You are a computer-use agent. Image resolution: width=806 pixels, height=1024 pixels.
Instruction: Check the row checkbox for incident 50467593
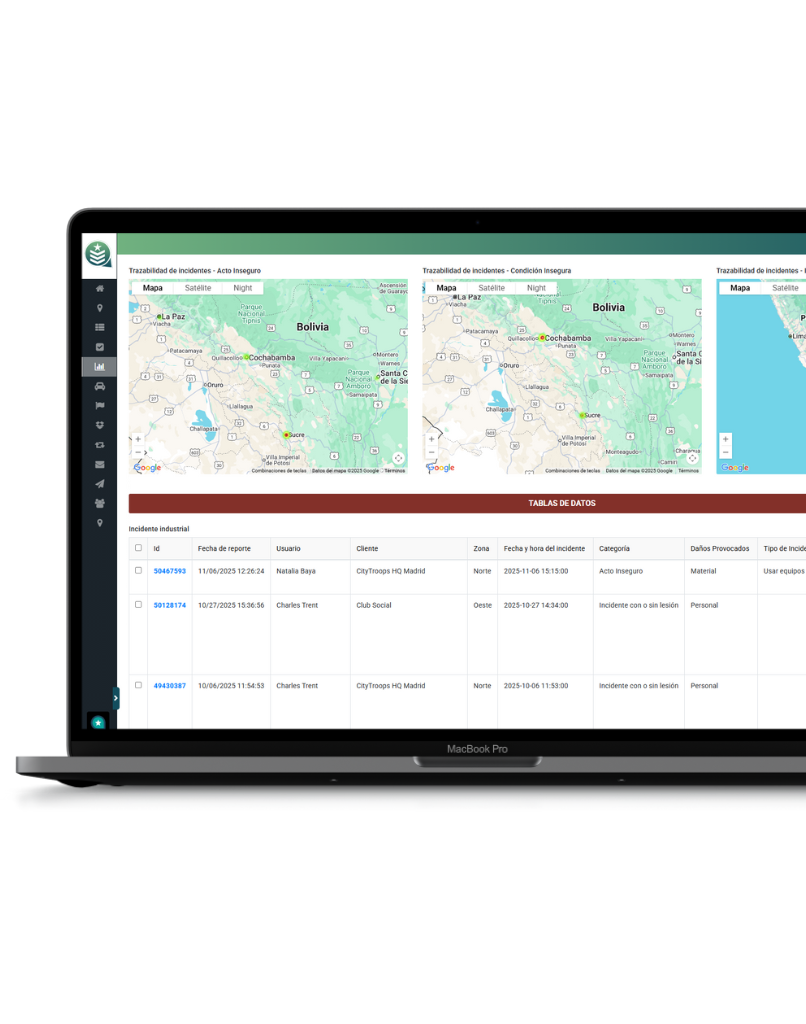tap(138, 570)
